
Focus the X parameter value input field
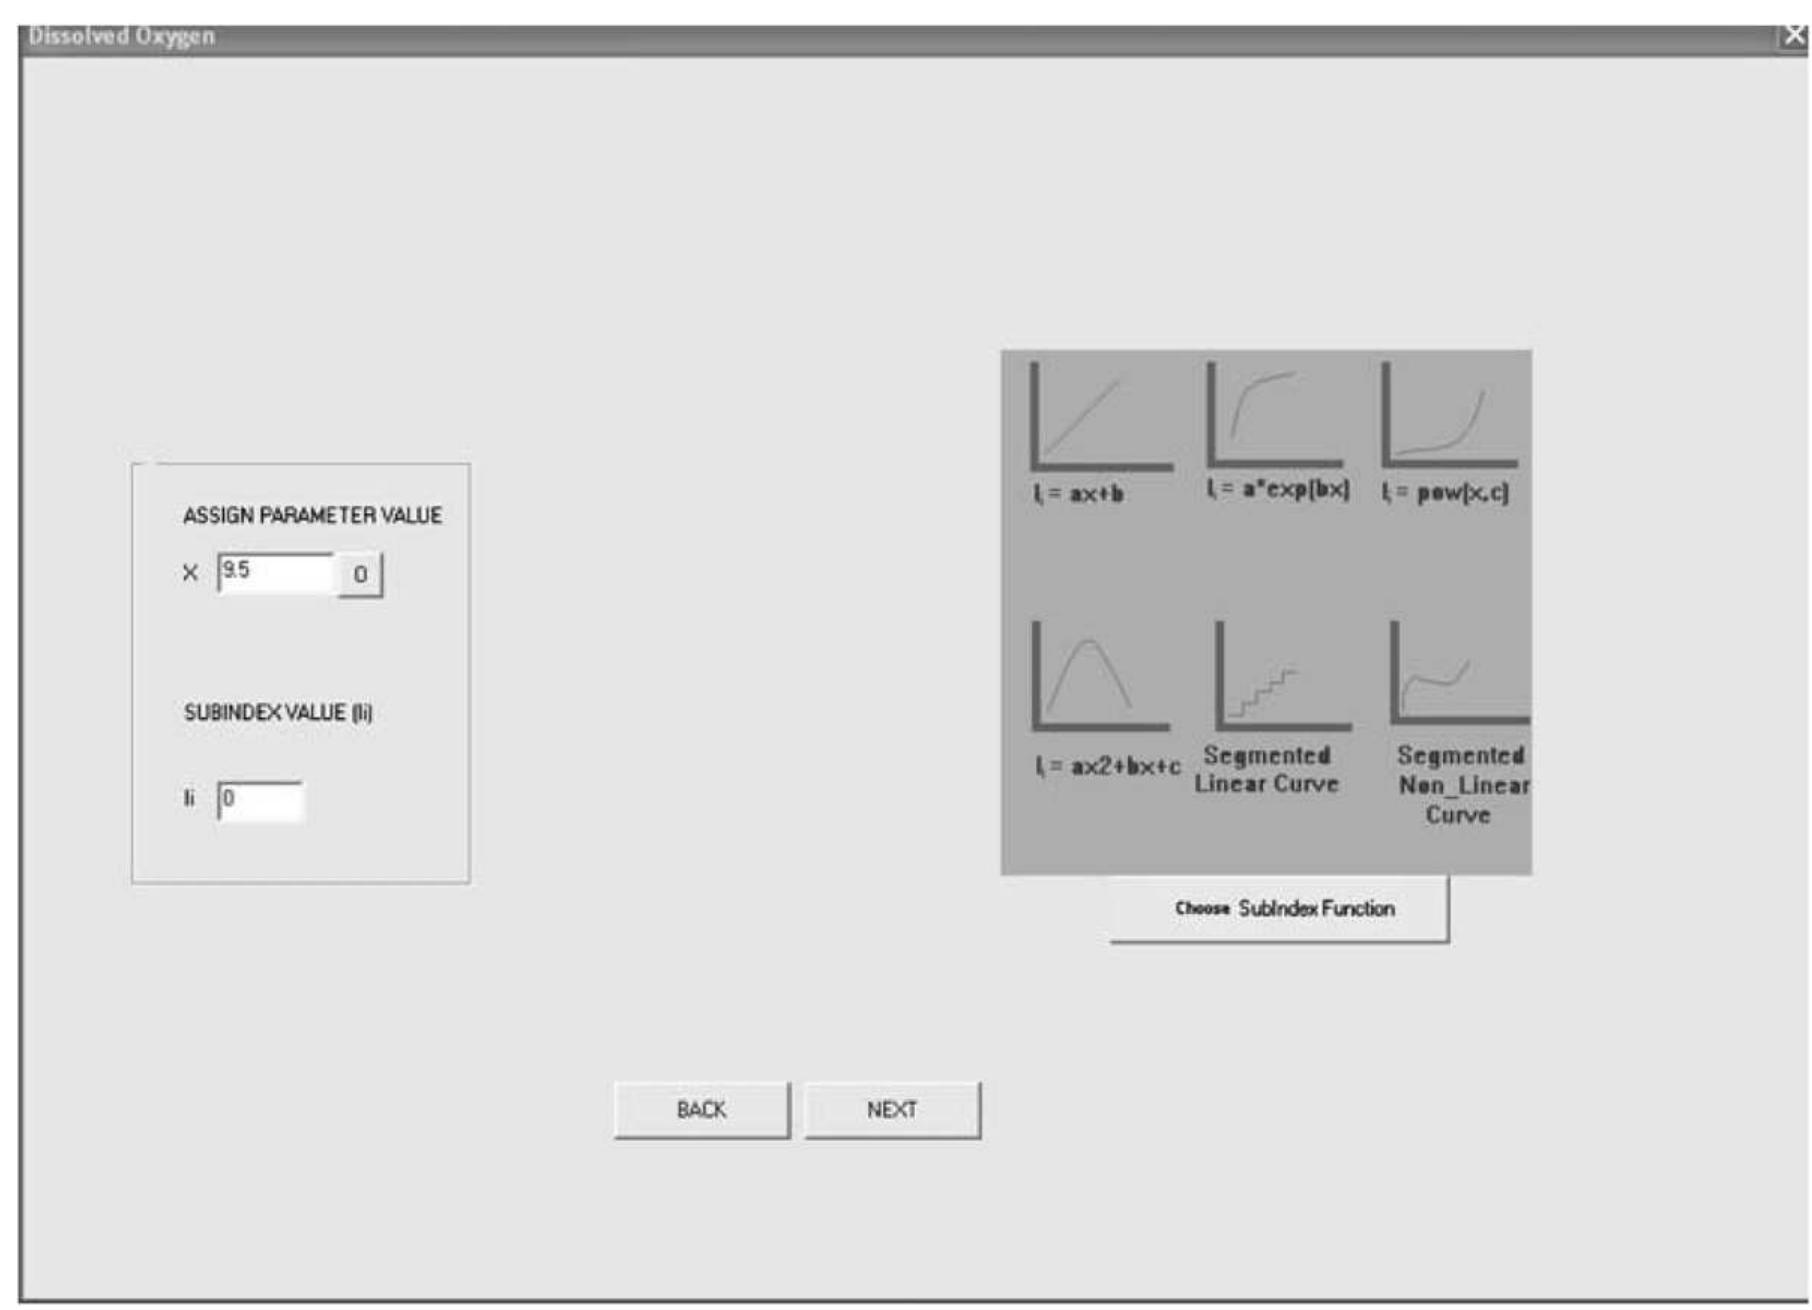coord(275,573)
